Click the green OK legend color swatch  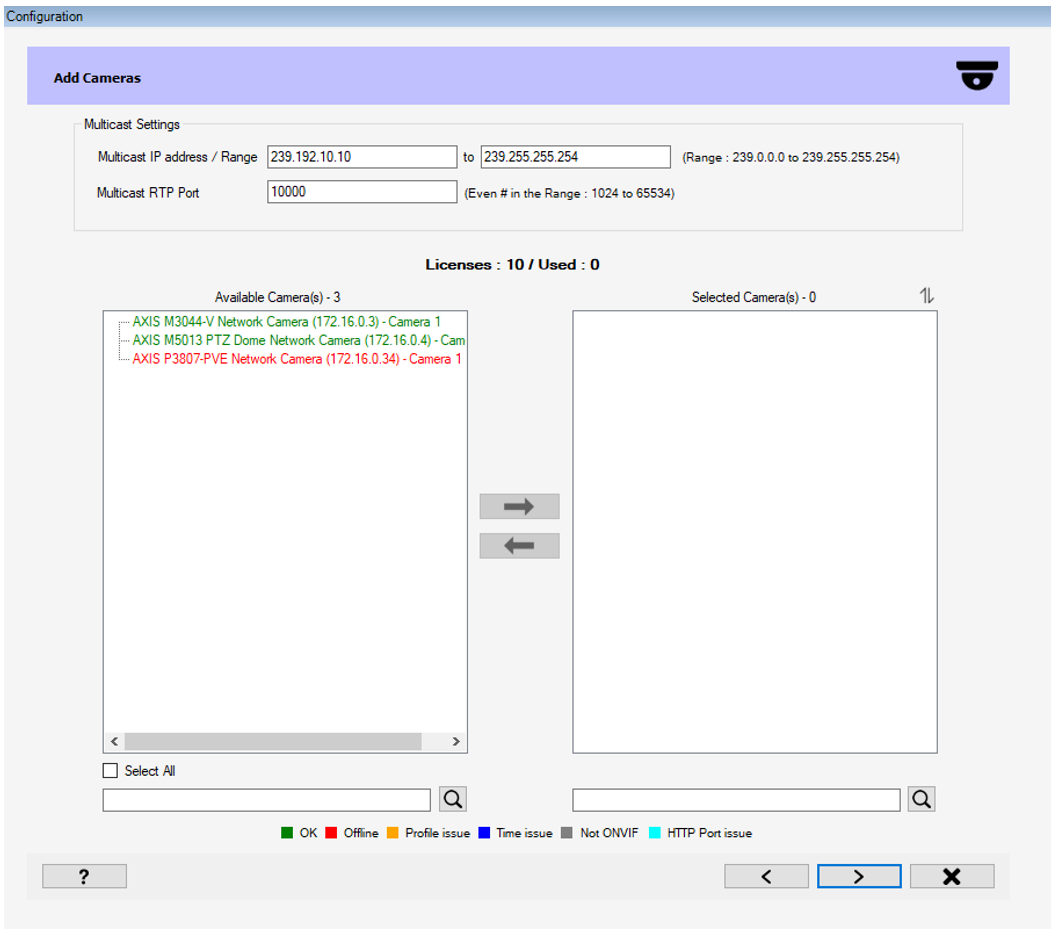pos(288,833)
